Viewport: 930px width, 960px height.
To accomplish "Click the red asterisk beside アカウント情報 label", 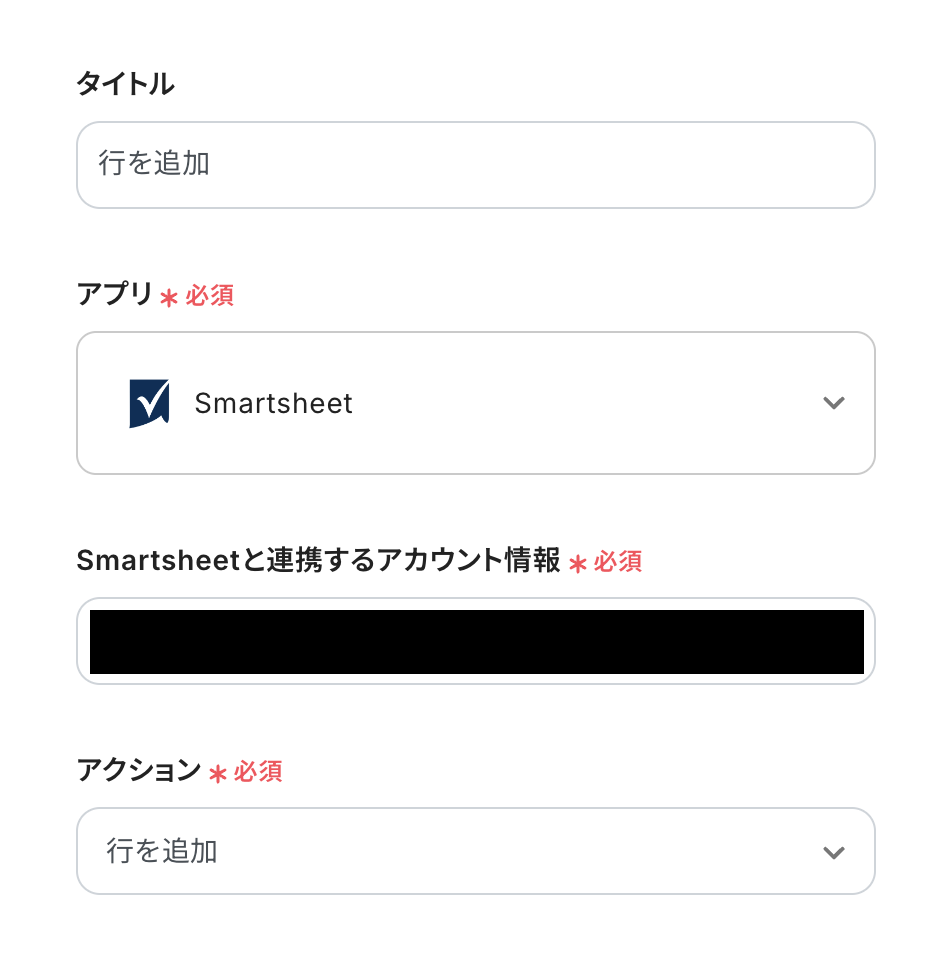I will point(577,564).
